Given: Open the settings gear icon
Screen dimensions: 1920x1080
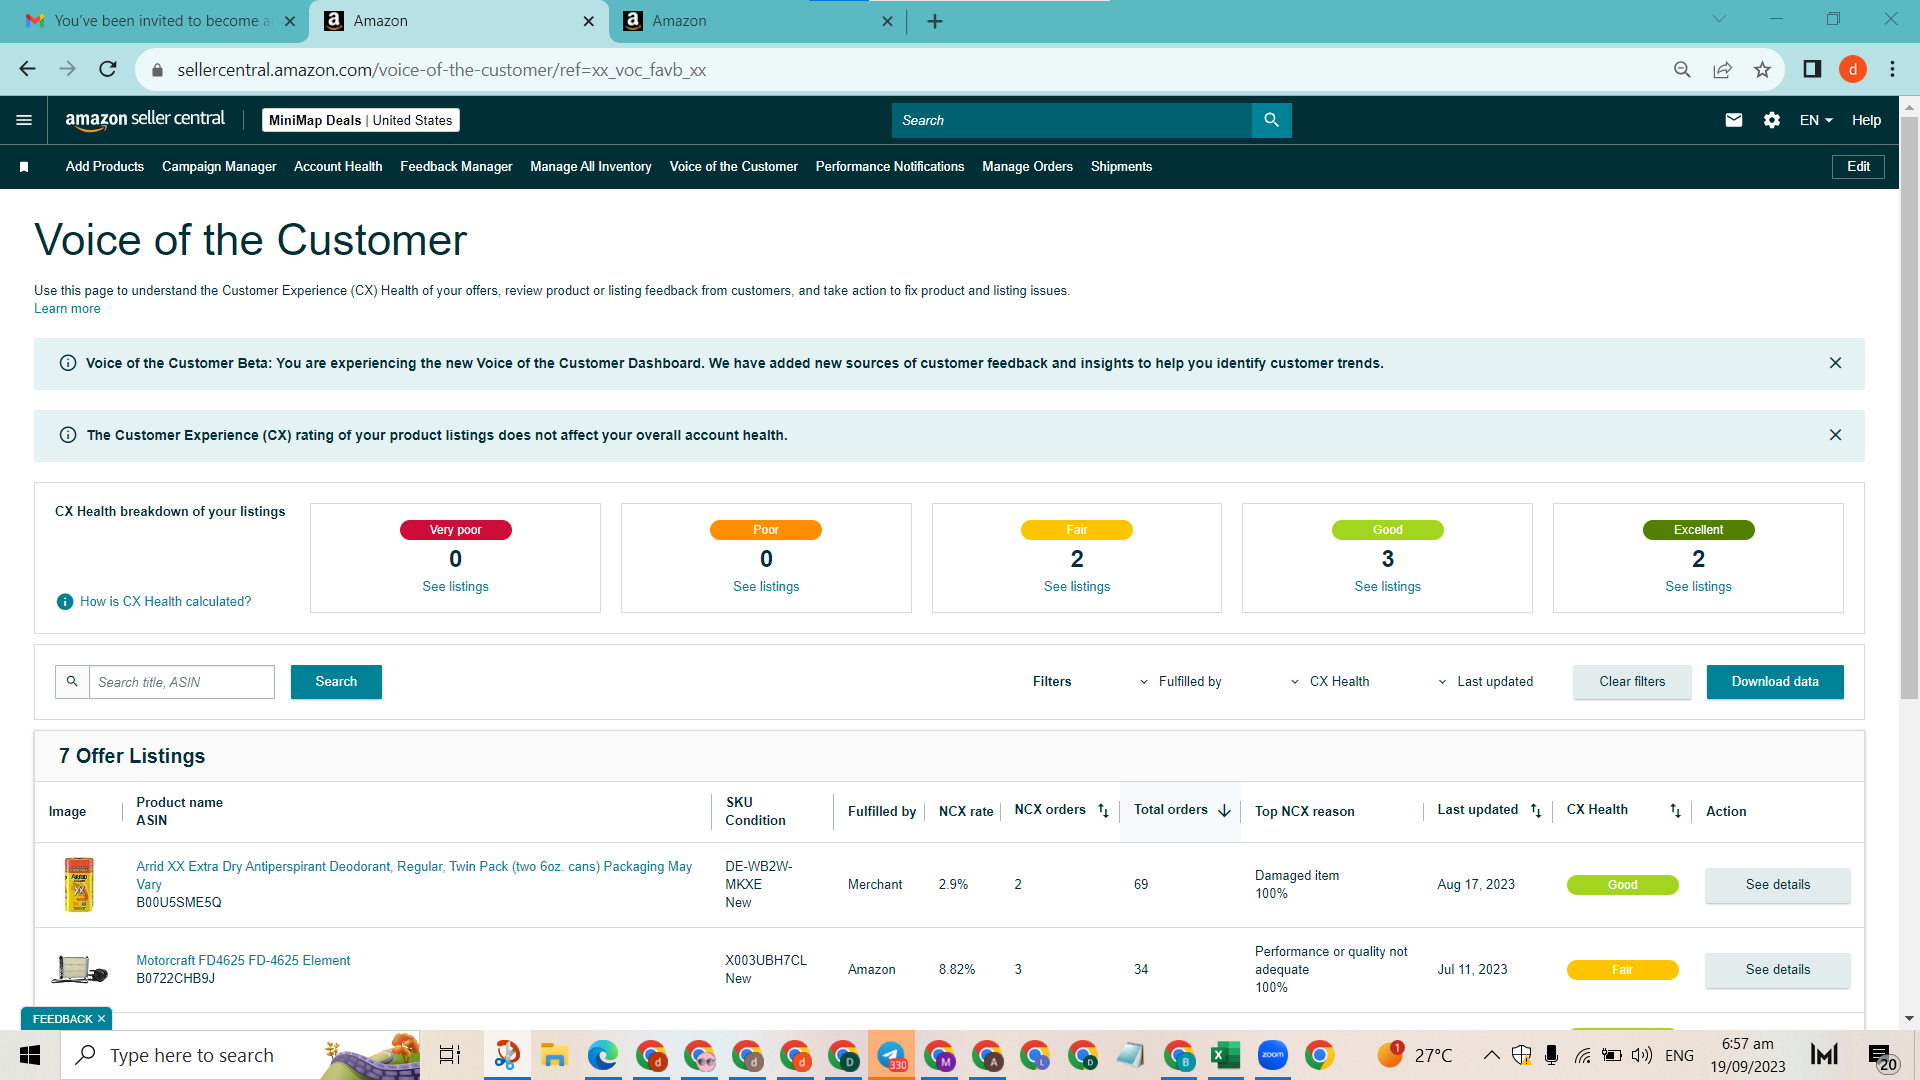Looking at the screenshot, I should (1772, 120).
